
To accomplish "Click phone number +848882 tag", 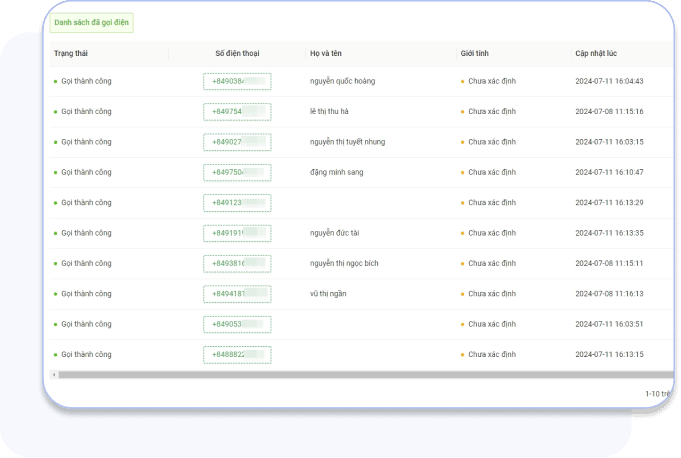I will pos(237,355).
